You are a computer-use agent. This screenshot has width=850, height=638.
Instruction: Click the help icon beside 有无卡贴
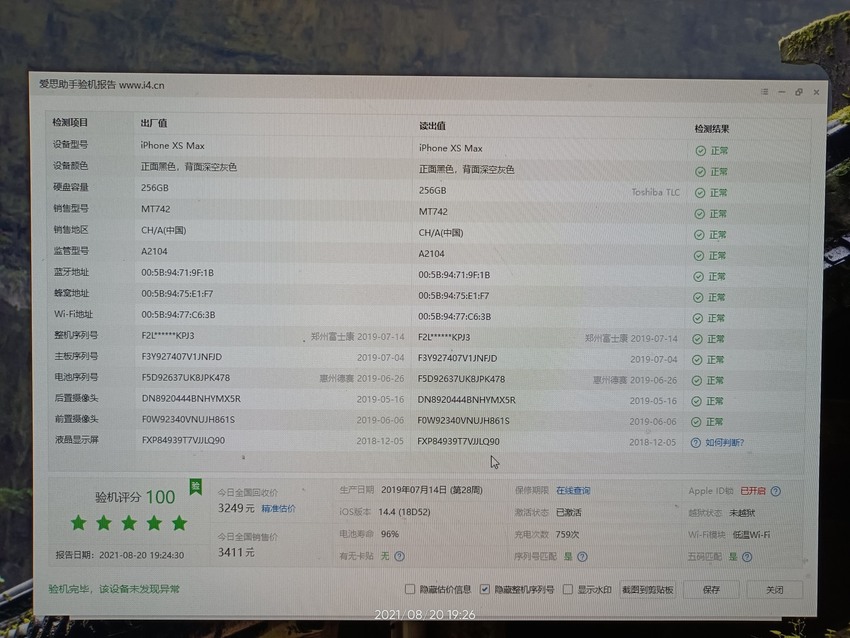coord(400,556)
